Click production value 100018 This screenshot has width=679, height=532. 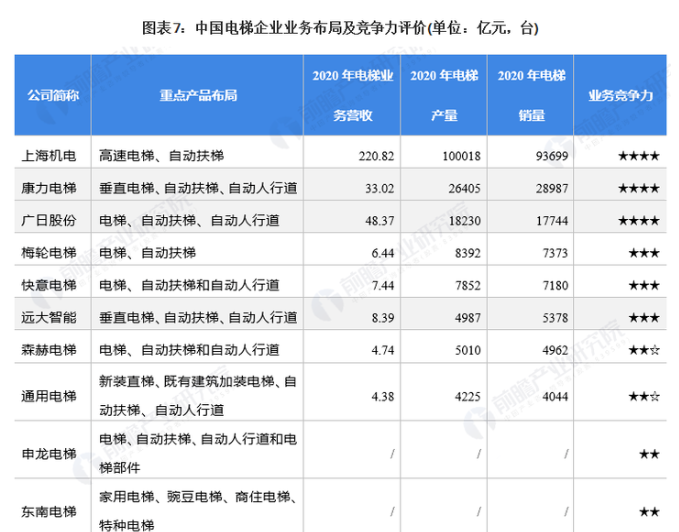pyautogui.click(x=461, y=156)
